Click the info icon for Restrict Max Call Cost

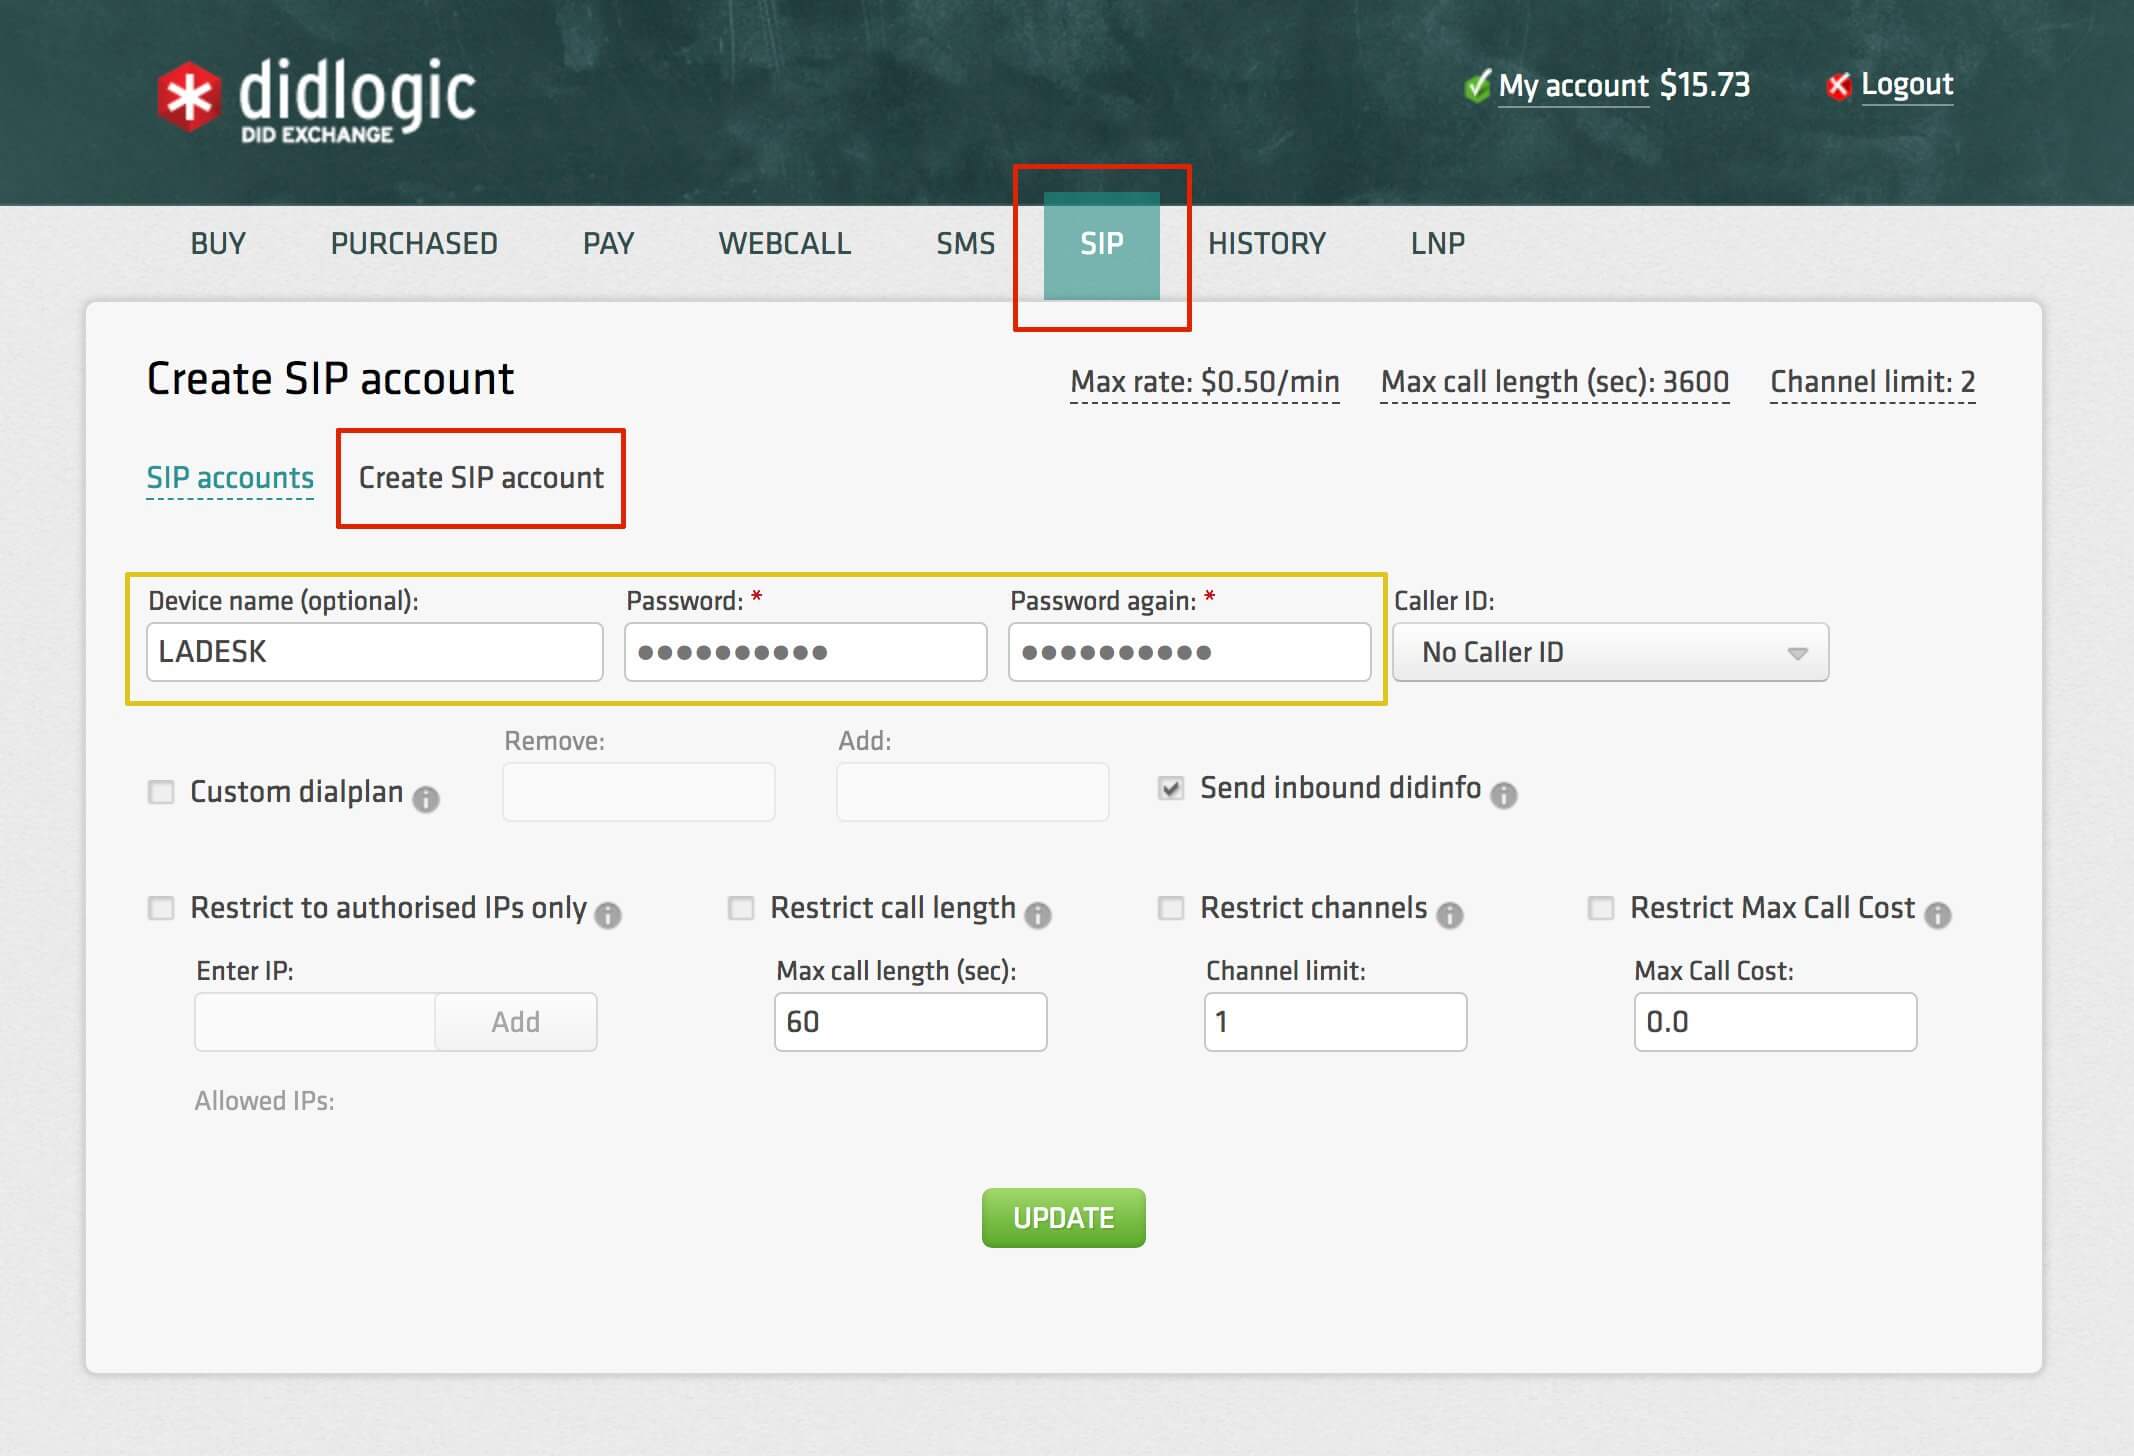point(1941,913)
